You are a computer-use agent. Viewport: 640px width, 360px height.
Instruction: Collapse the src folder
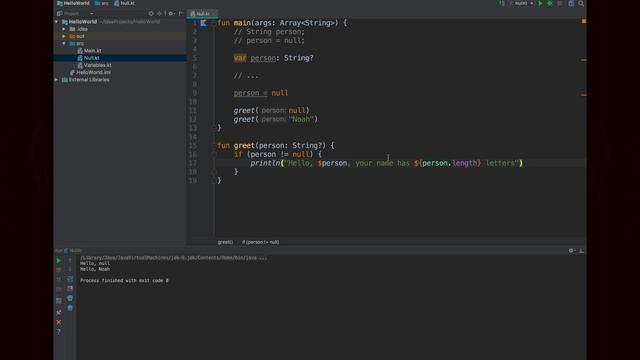click(64, 43)
